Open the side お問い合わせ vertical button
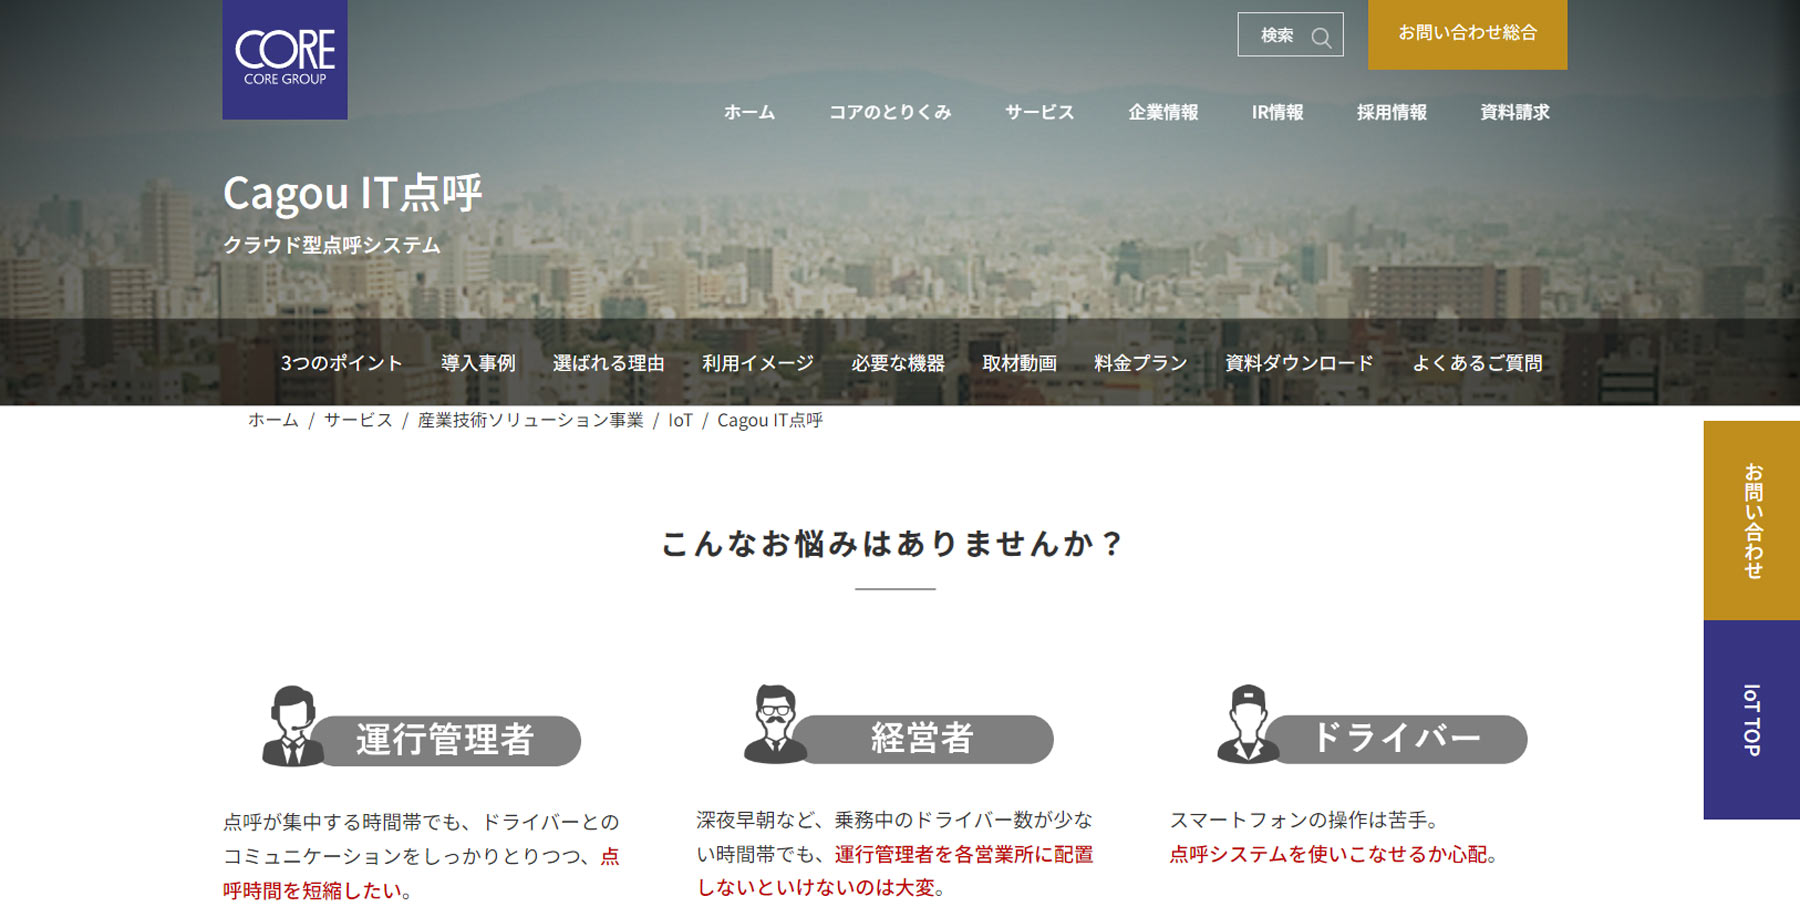 1752,520
